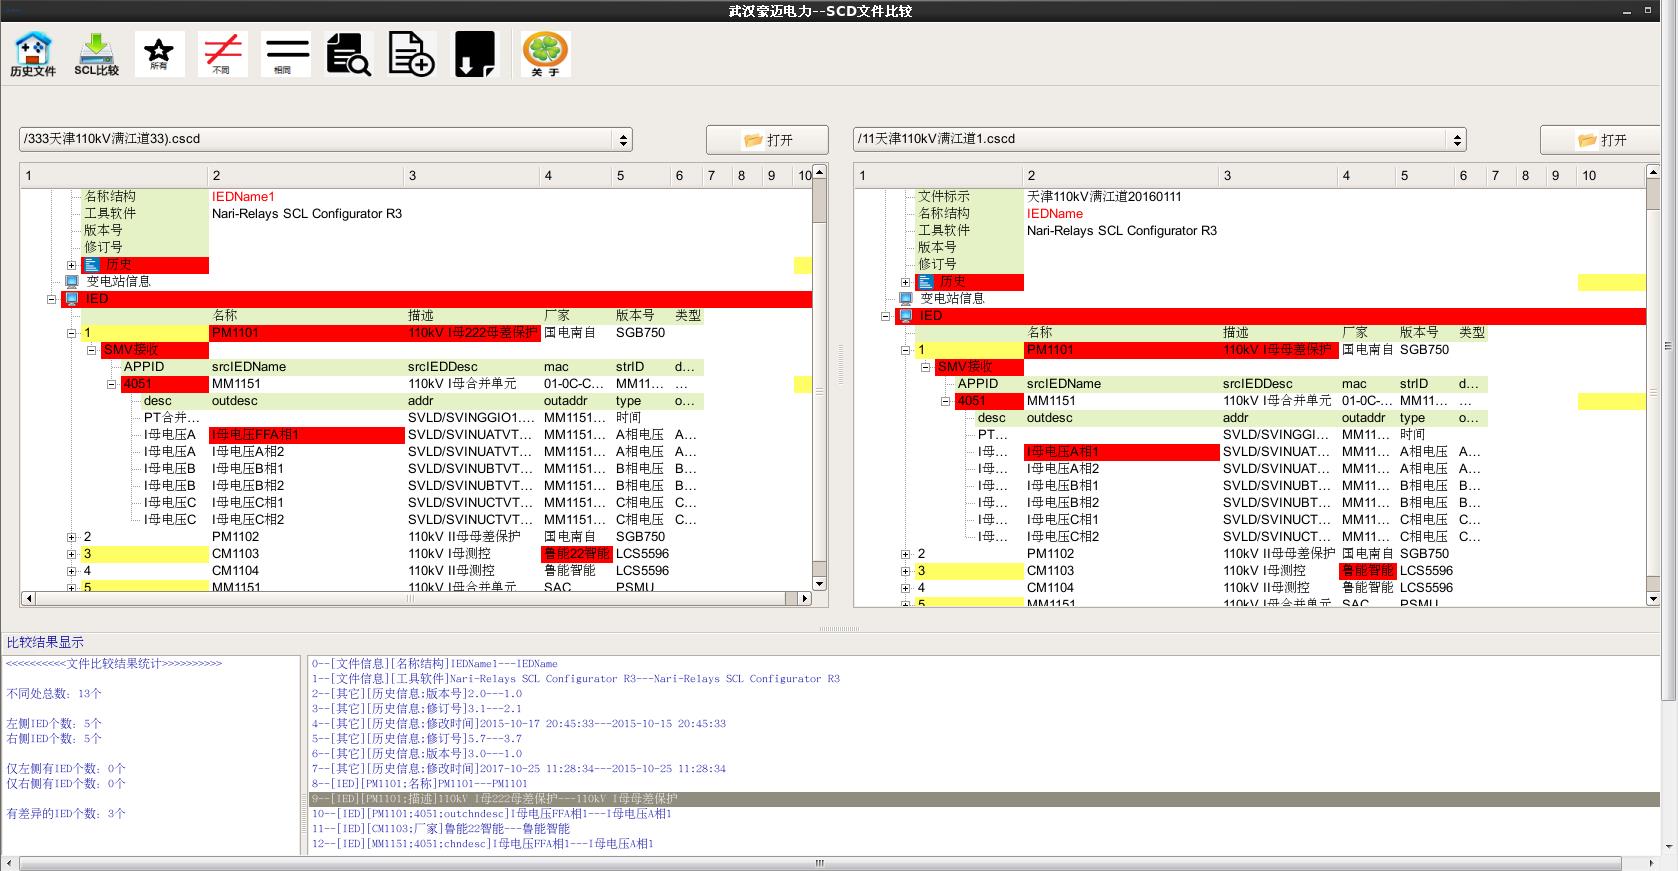Image resolution: width=1678 pixels, height=871 pixels.
Task: Open the 关于 (about) clover icon
Action: [x=545, y=54]
